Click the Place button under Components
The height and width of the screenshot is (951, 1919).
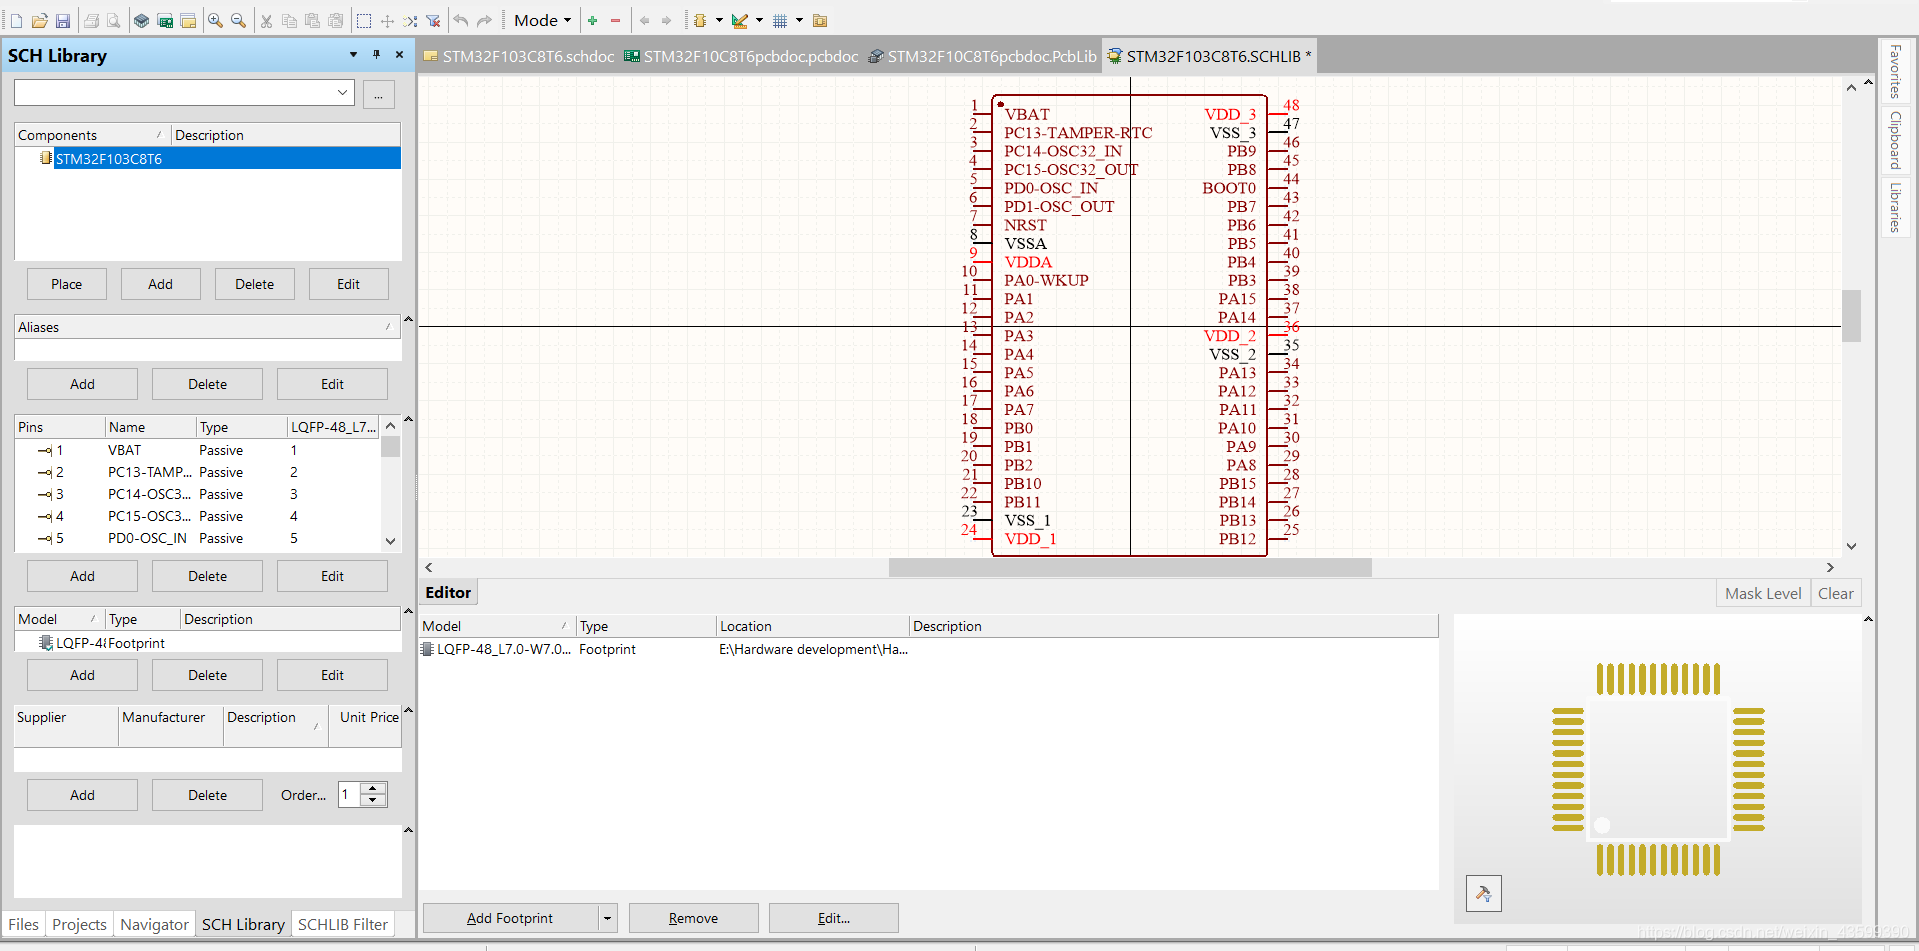(66, 284)
